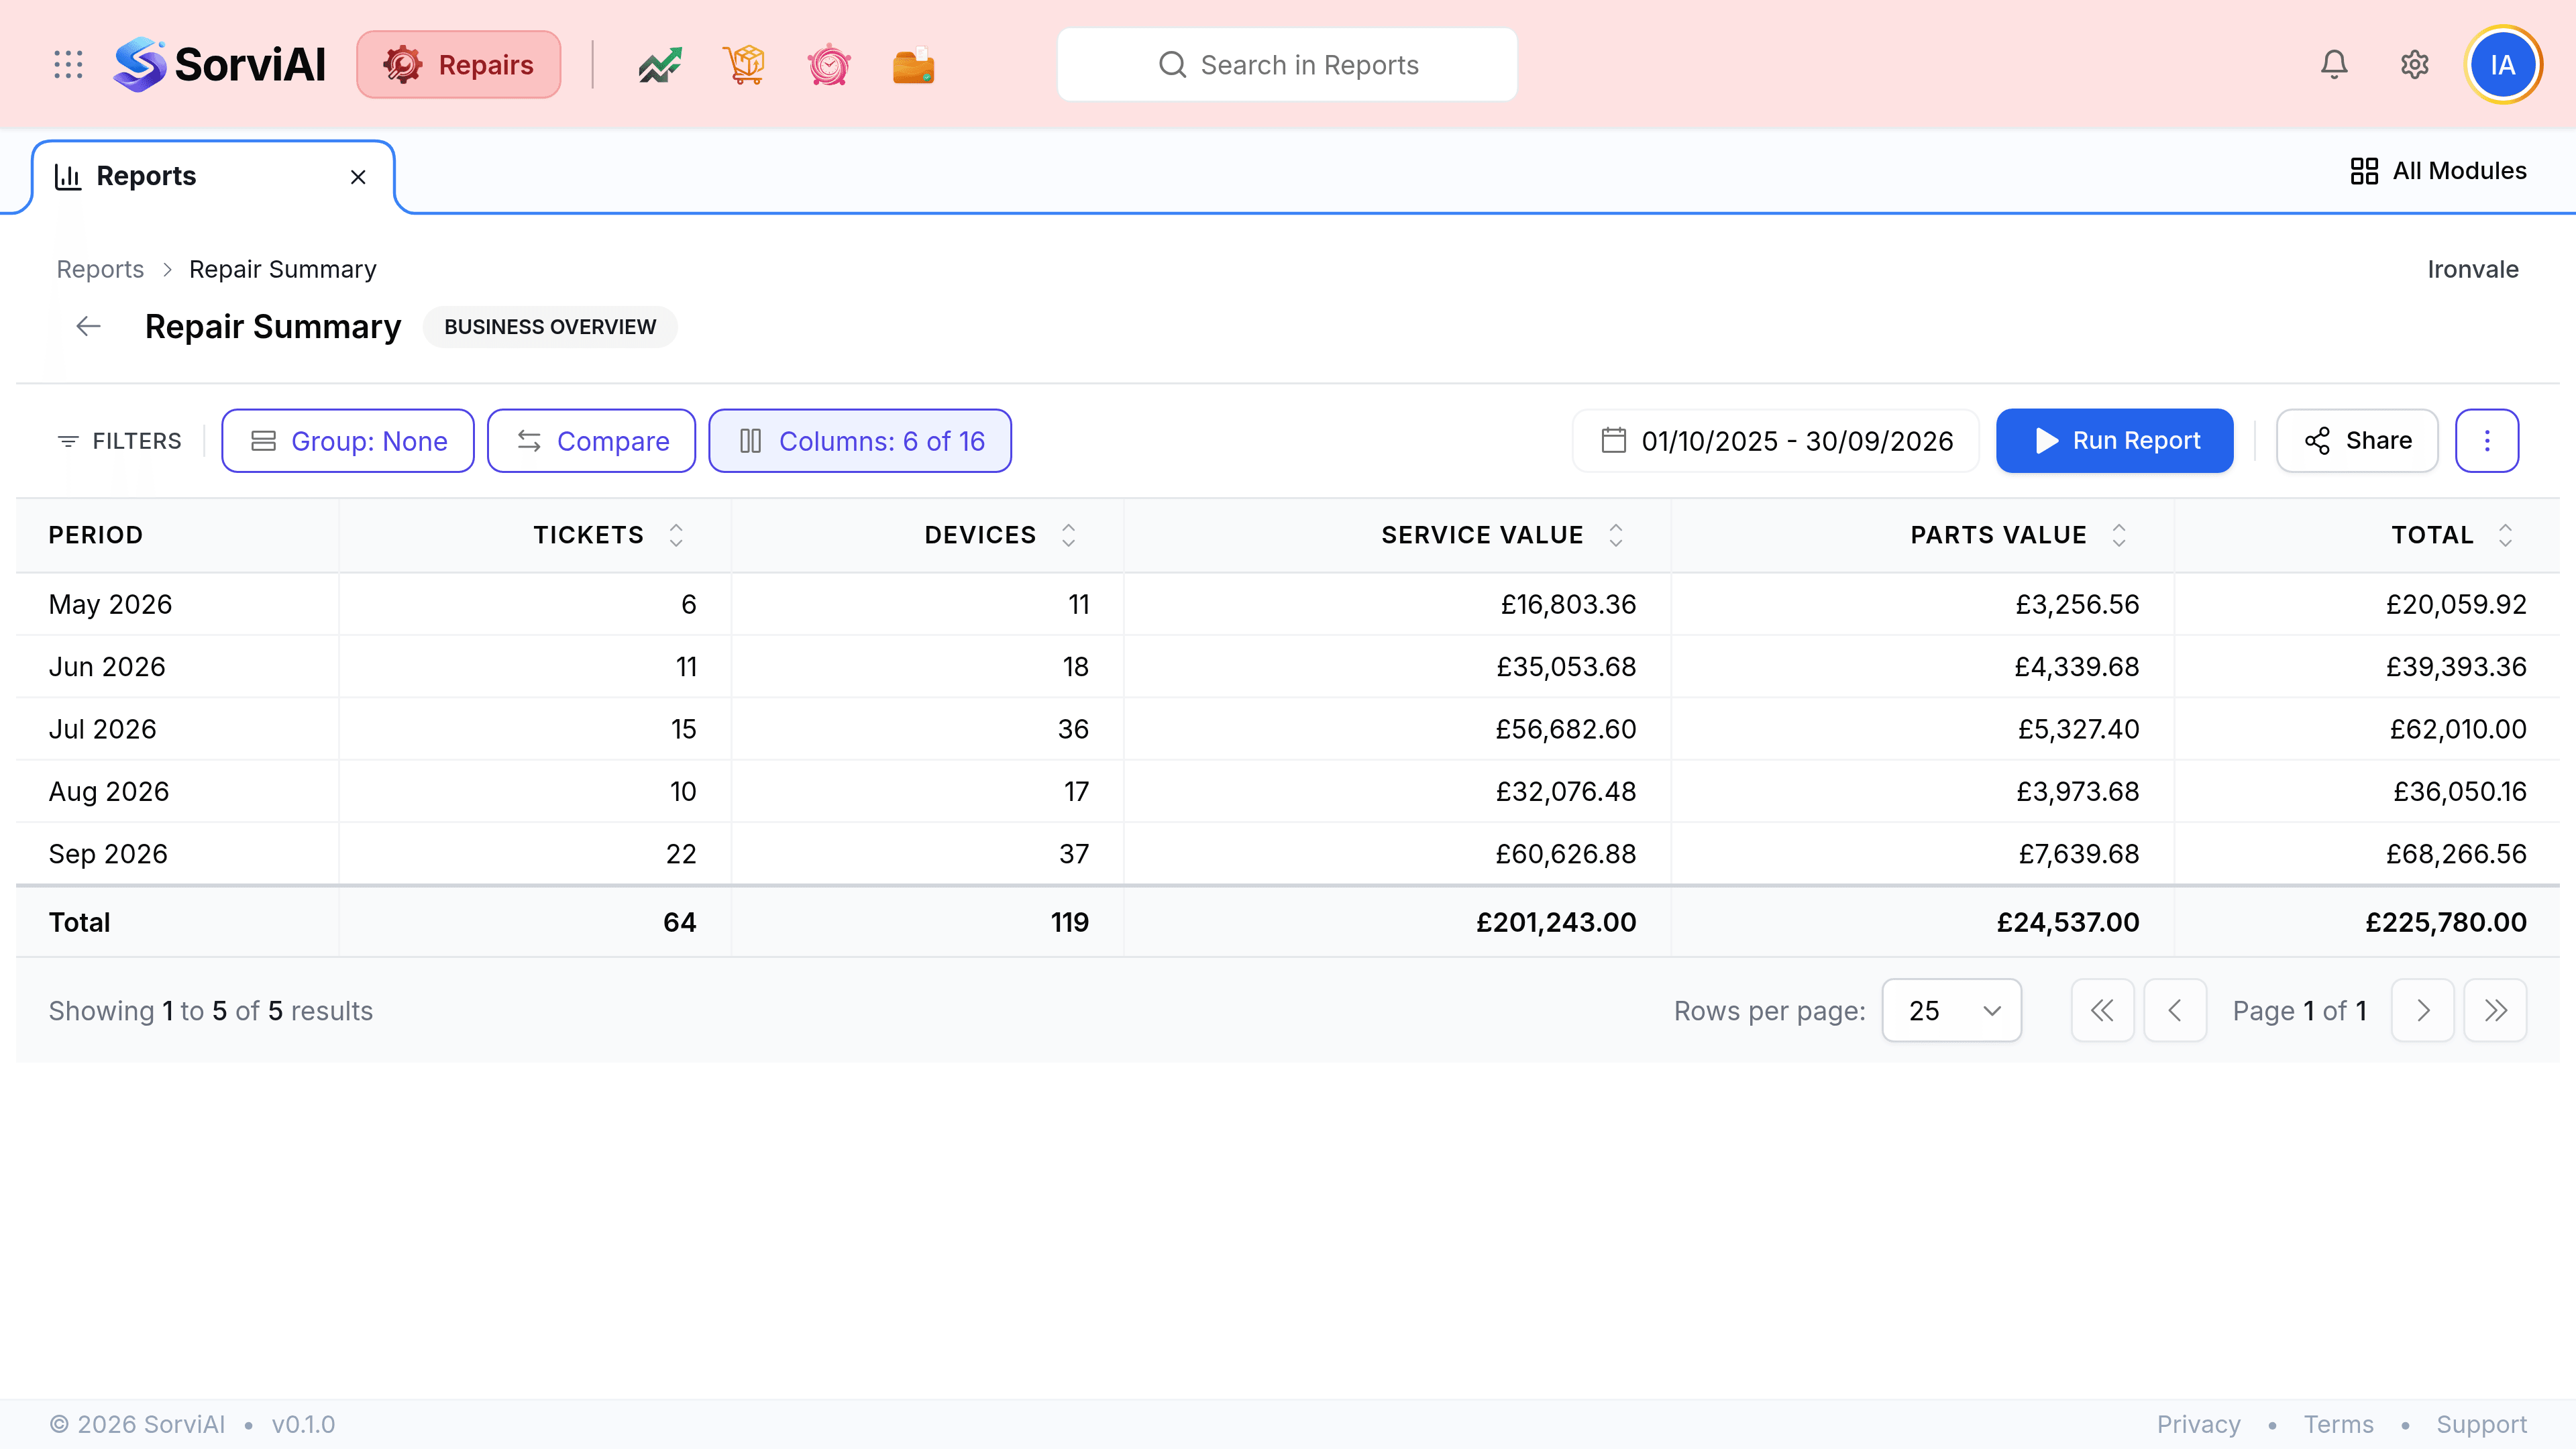Open settings gear
Image resolution: width=2576 pixels, height=1449 pixels.
click(x=2415, y=65)
